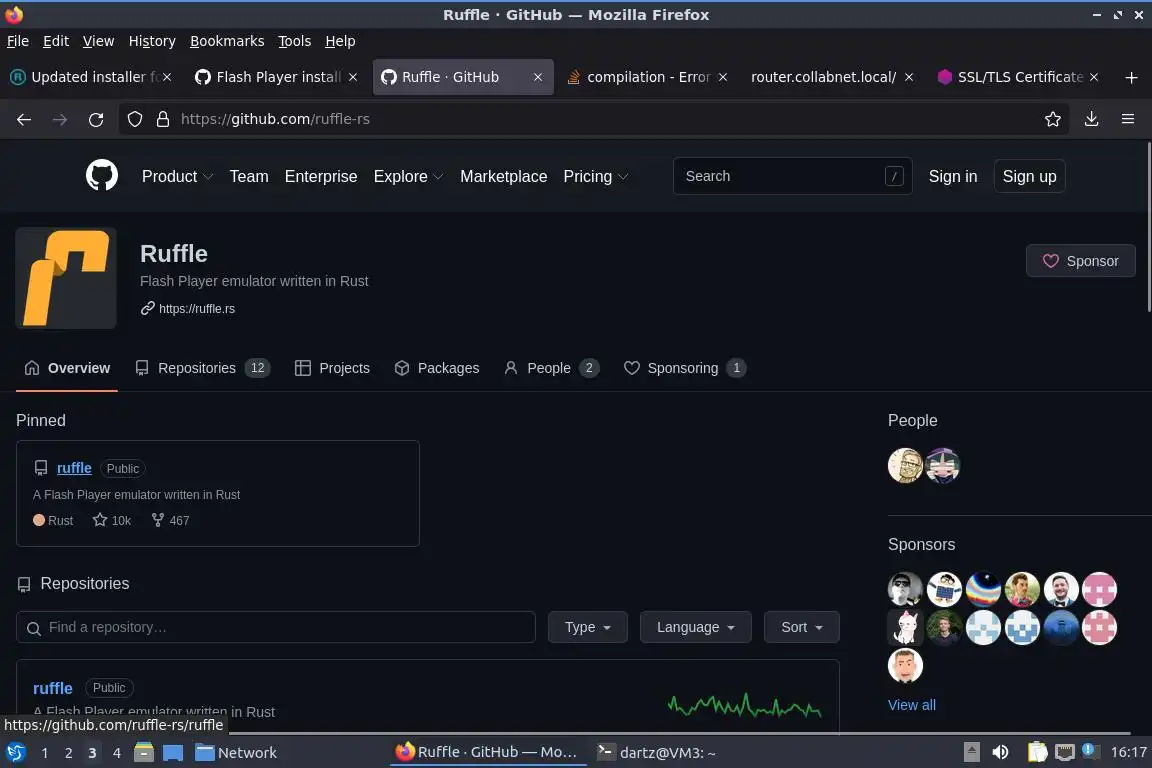Expand the Explore dropdown menu
1152x768 pixels.
(x=408, y=176)
